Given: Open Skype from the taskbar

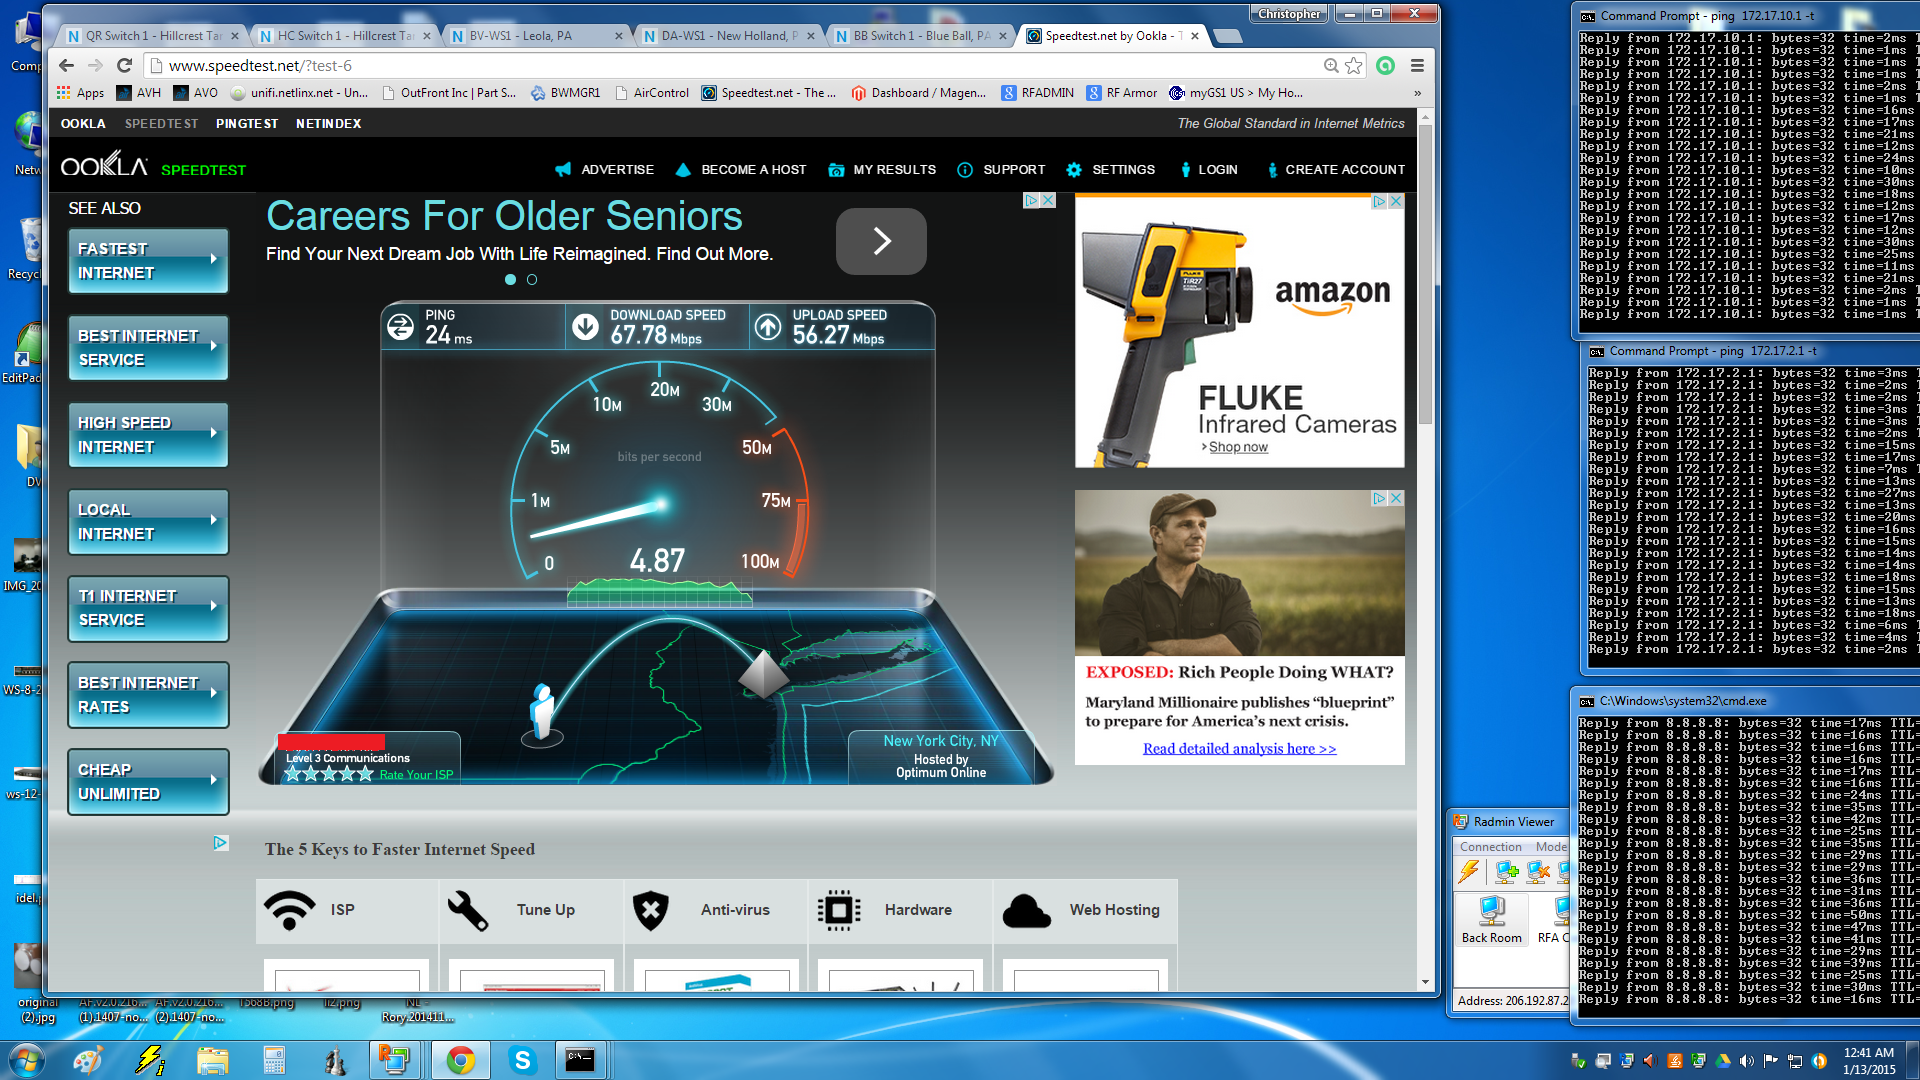Looking at the screenshot, I should pos(522,1060).
